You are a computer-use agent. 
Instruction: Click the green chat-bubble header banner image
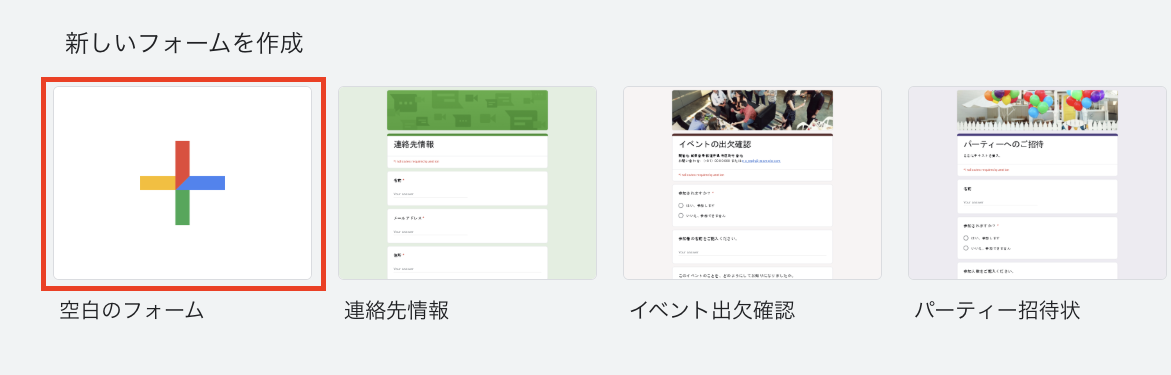point(468,111)
